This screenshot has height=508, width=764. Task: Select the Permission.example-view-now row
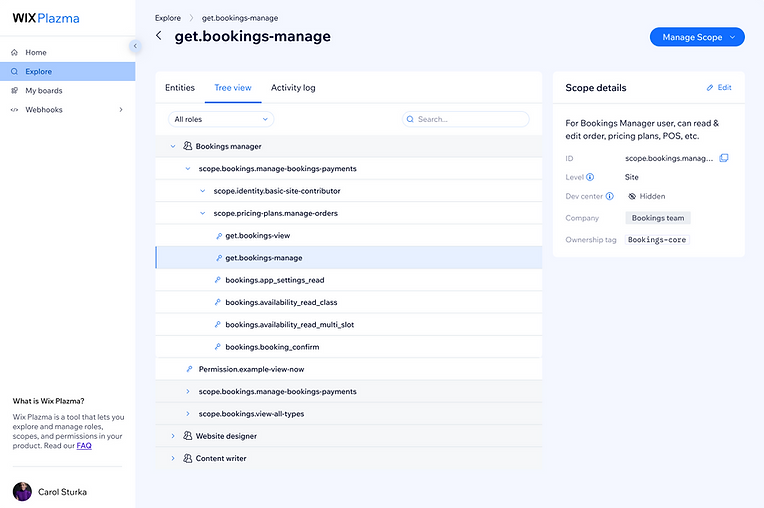[348, 369]
